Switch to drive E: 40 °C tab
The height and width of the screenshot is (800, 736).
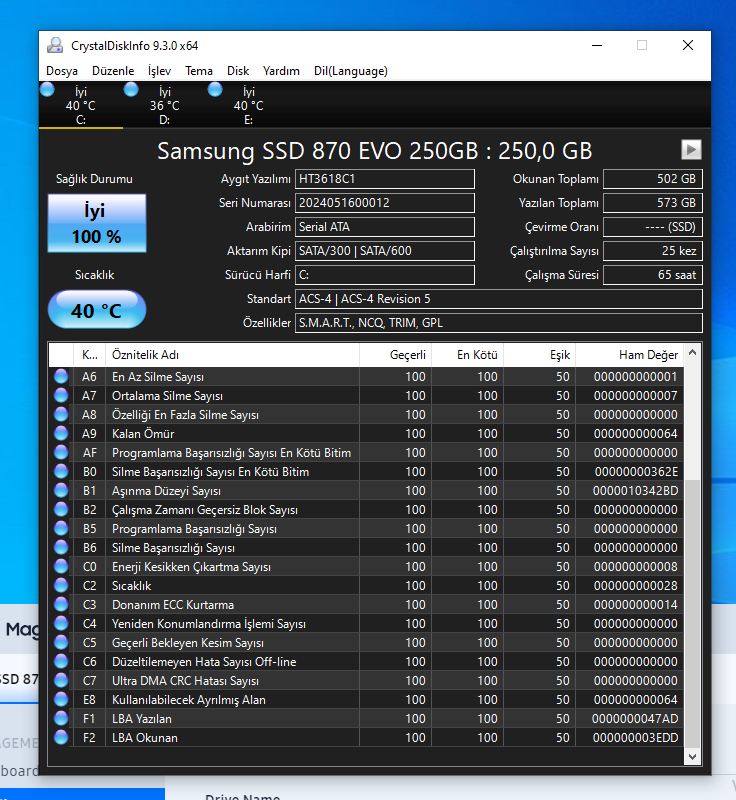click(x=248, y=105)
